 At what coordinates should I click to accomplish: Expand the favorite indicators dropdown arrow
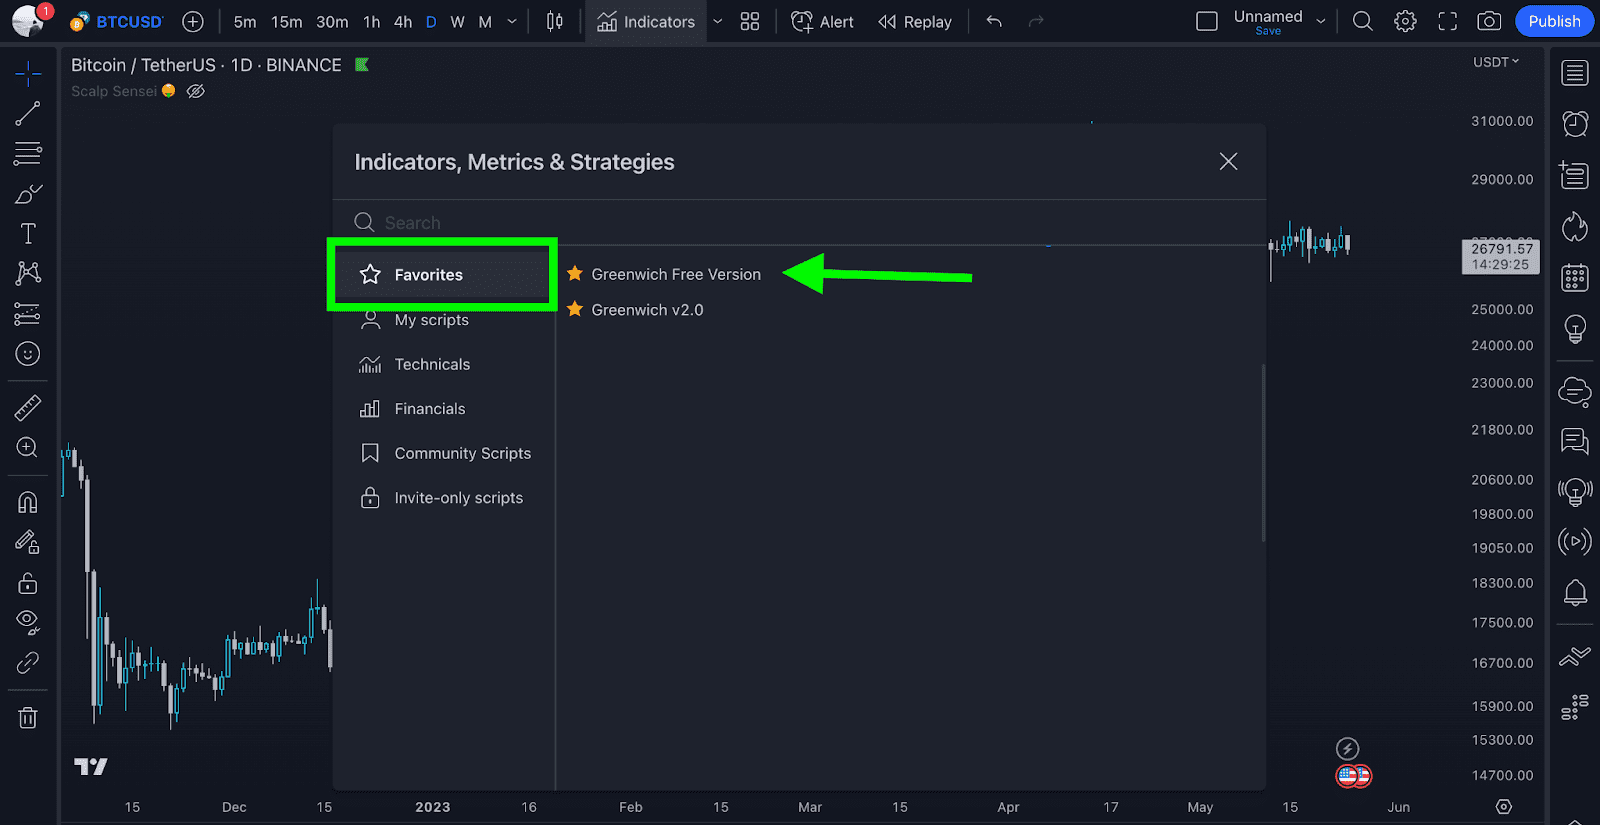[x=717, y=21]
